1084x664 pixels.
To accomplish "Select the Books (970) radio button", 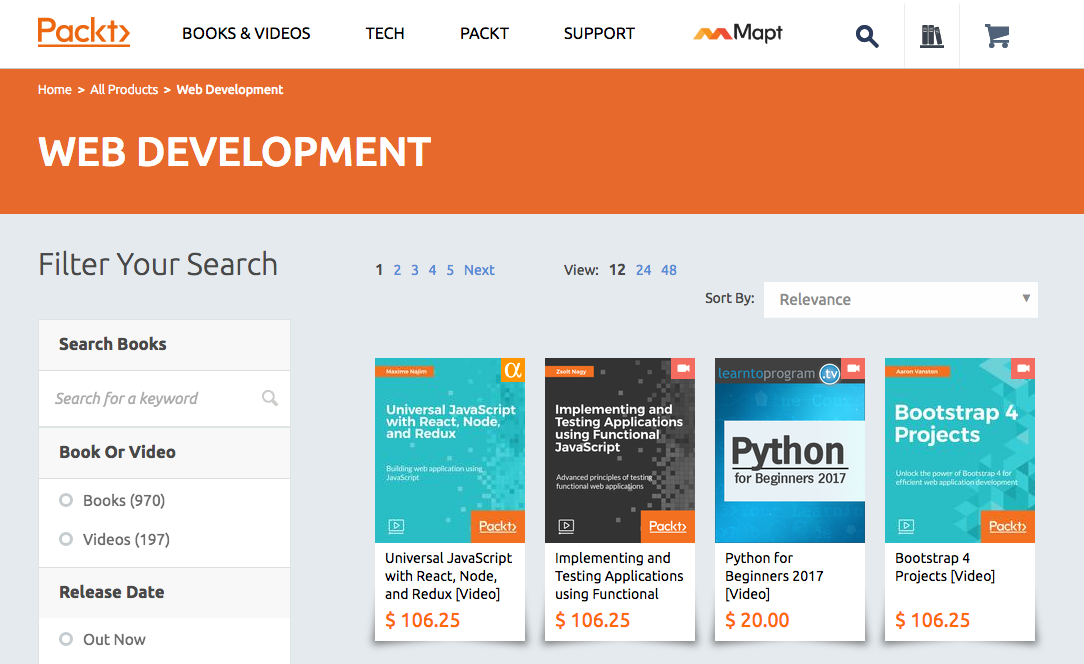I will (66, 500).
